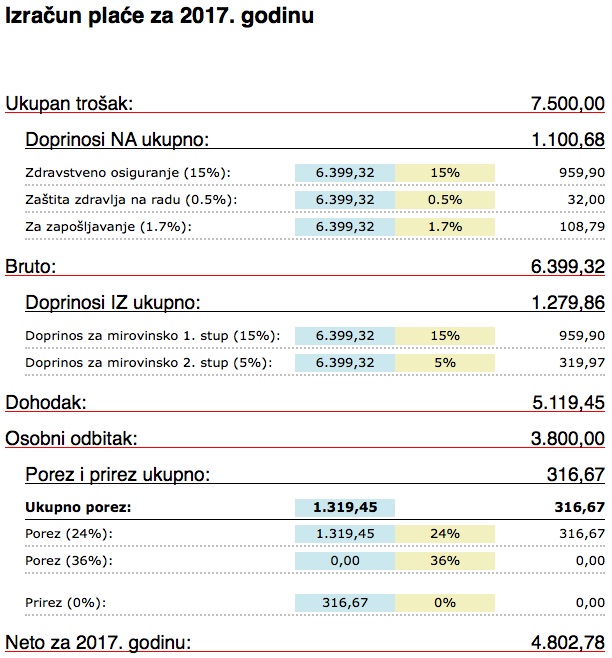Select the blue base cell for Zdravstveno osiguranje
The height and width of the screenshot is (658, 612).
pos(345,172)
